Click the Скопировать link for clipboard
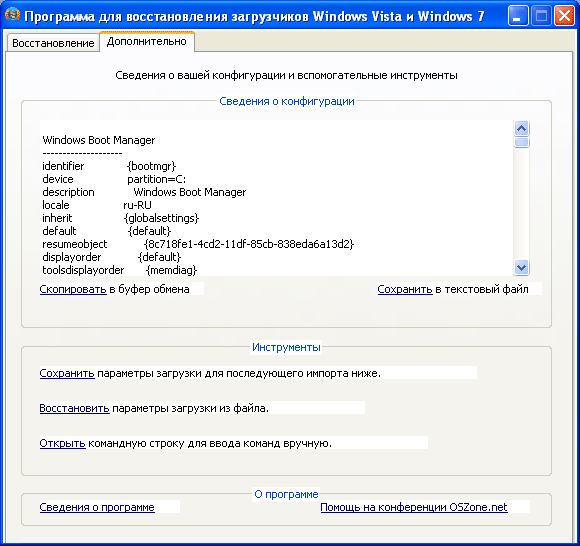This screenshot has height=546, width=580. click(x=73, y=289)
